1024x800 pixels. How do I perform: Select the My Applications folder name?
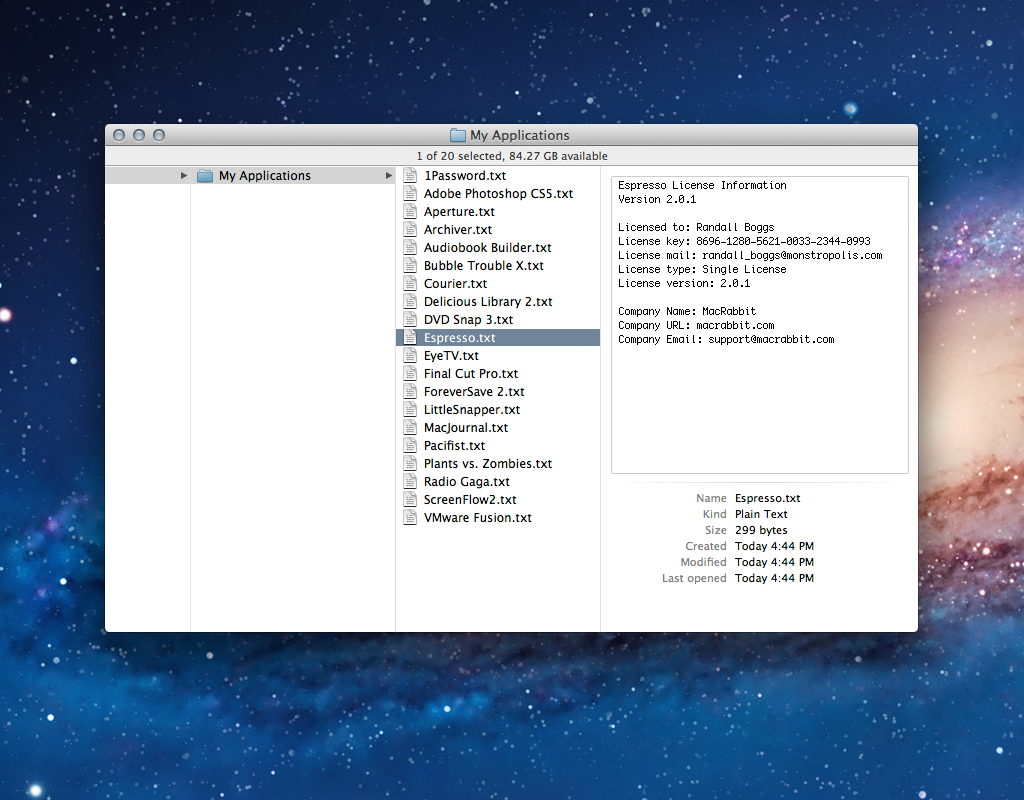(x=264, y=176)
